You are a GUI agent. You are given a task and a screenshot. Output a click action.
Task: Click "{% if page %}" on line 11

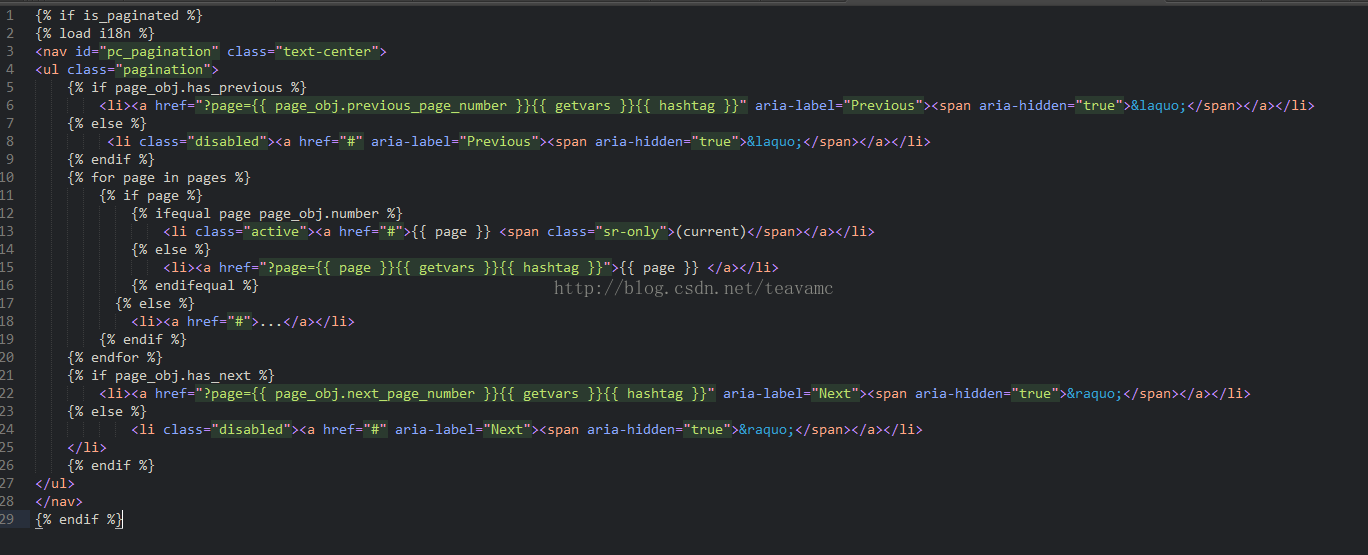151,196
